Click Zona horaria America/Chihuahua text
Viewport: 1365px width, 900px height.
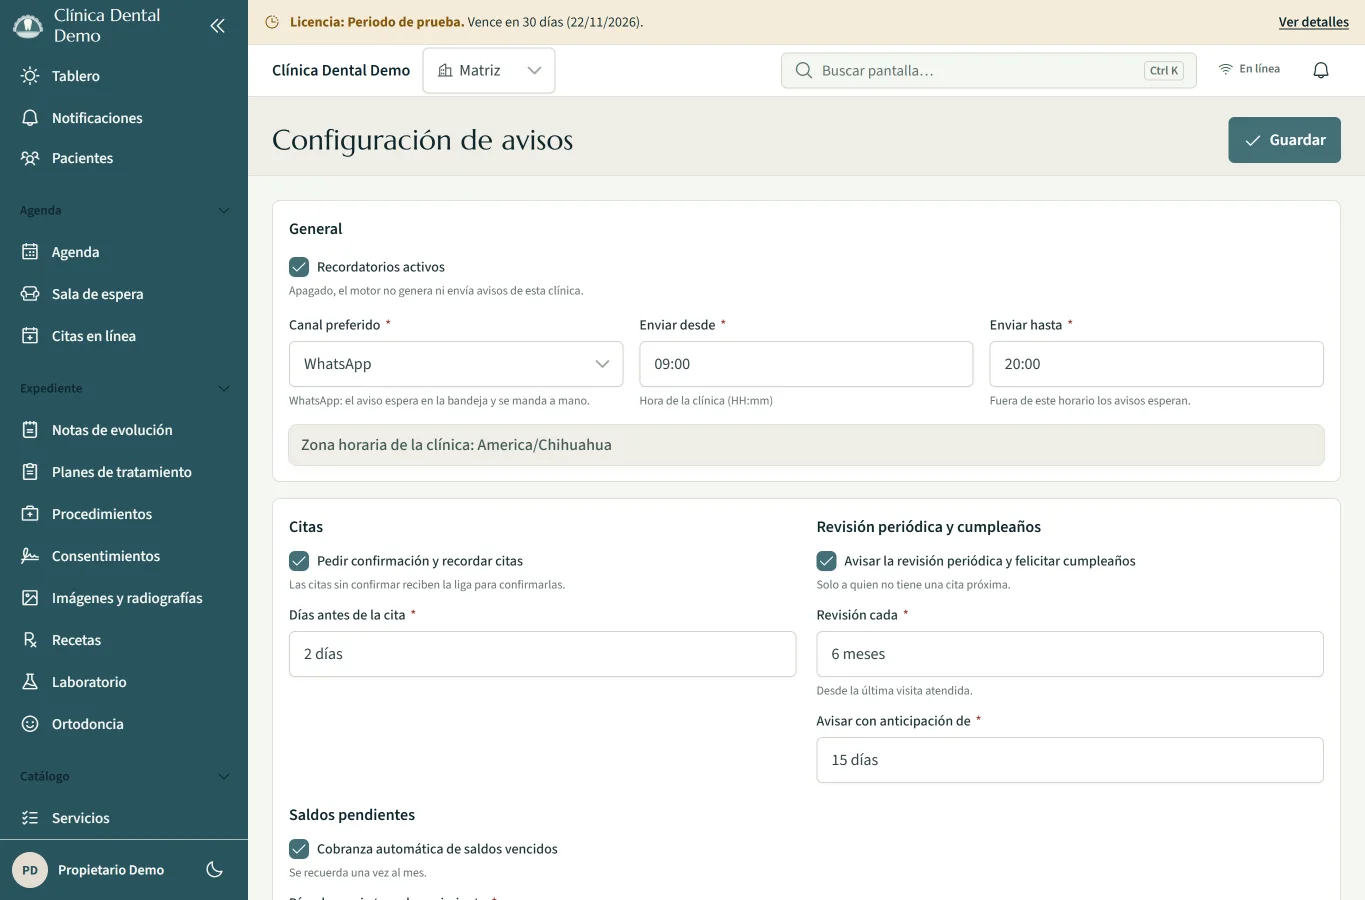coord(456,445)
